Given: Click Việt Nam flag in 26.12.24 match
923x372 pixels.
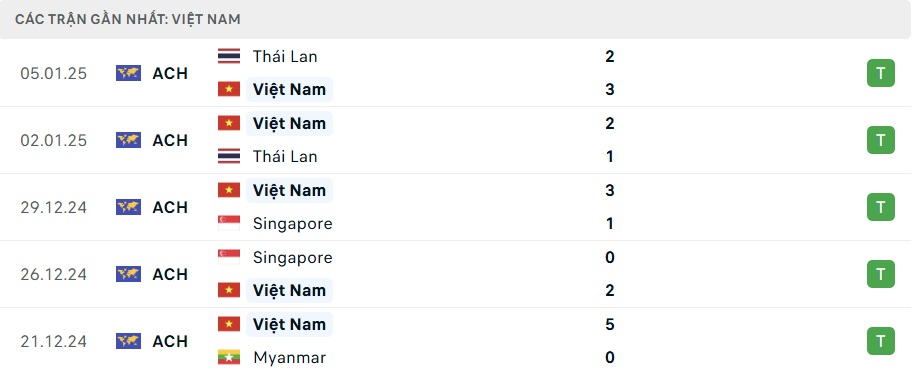Looking at the screenshot, I should (229, 290).
